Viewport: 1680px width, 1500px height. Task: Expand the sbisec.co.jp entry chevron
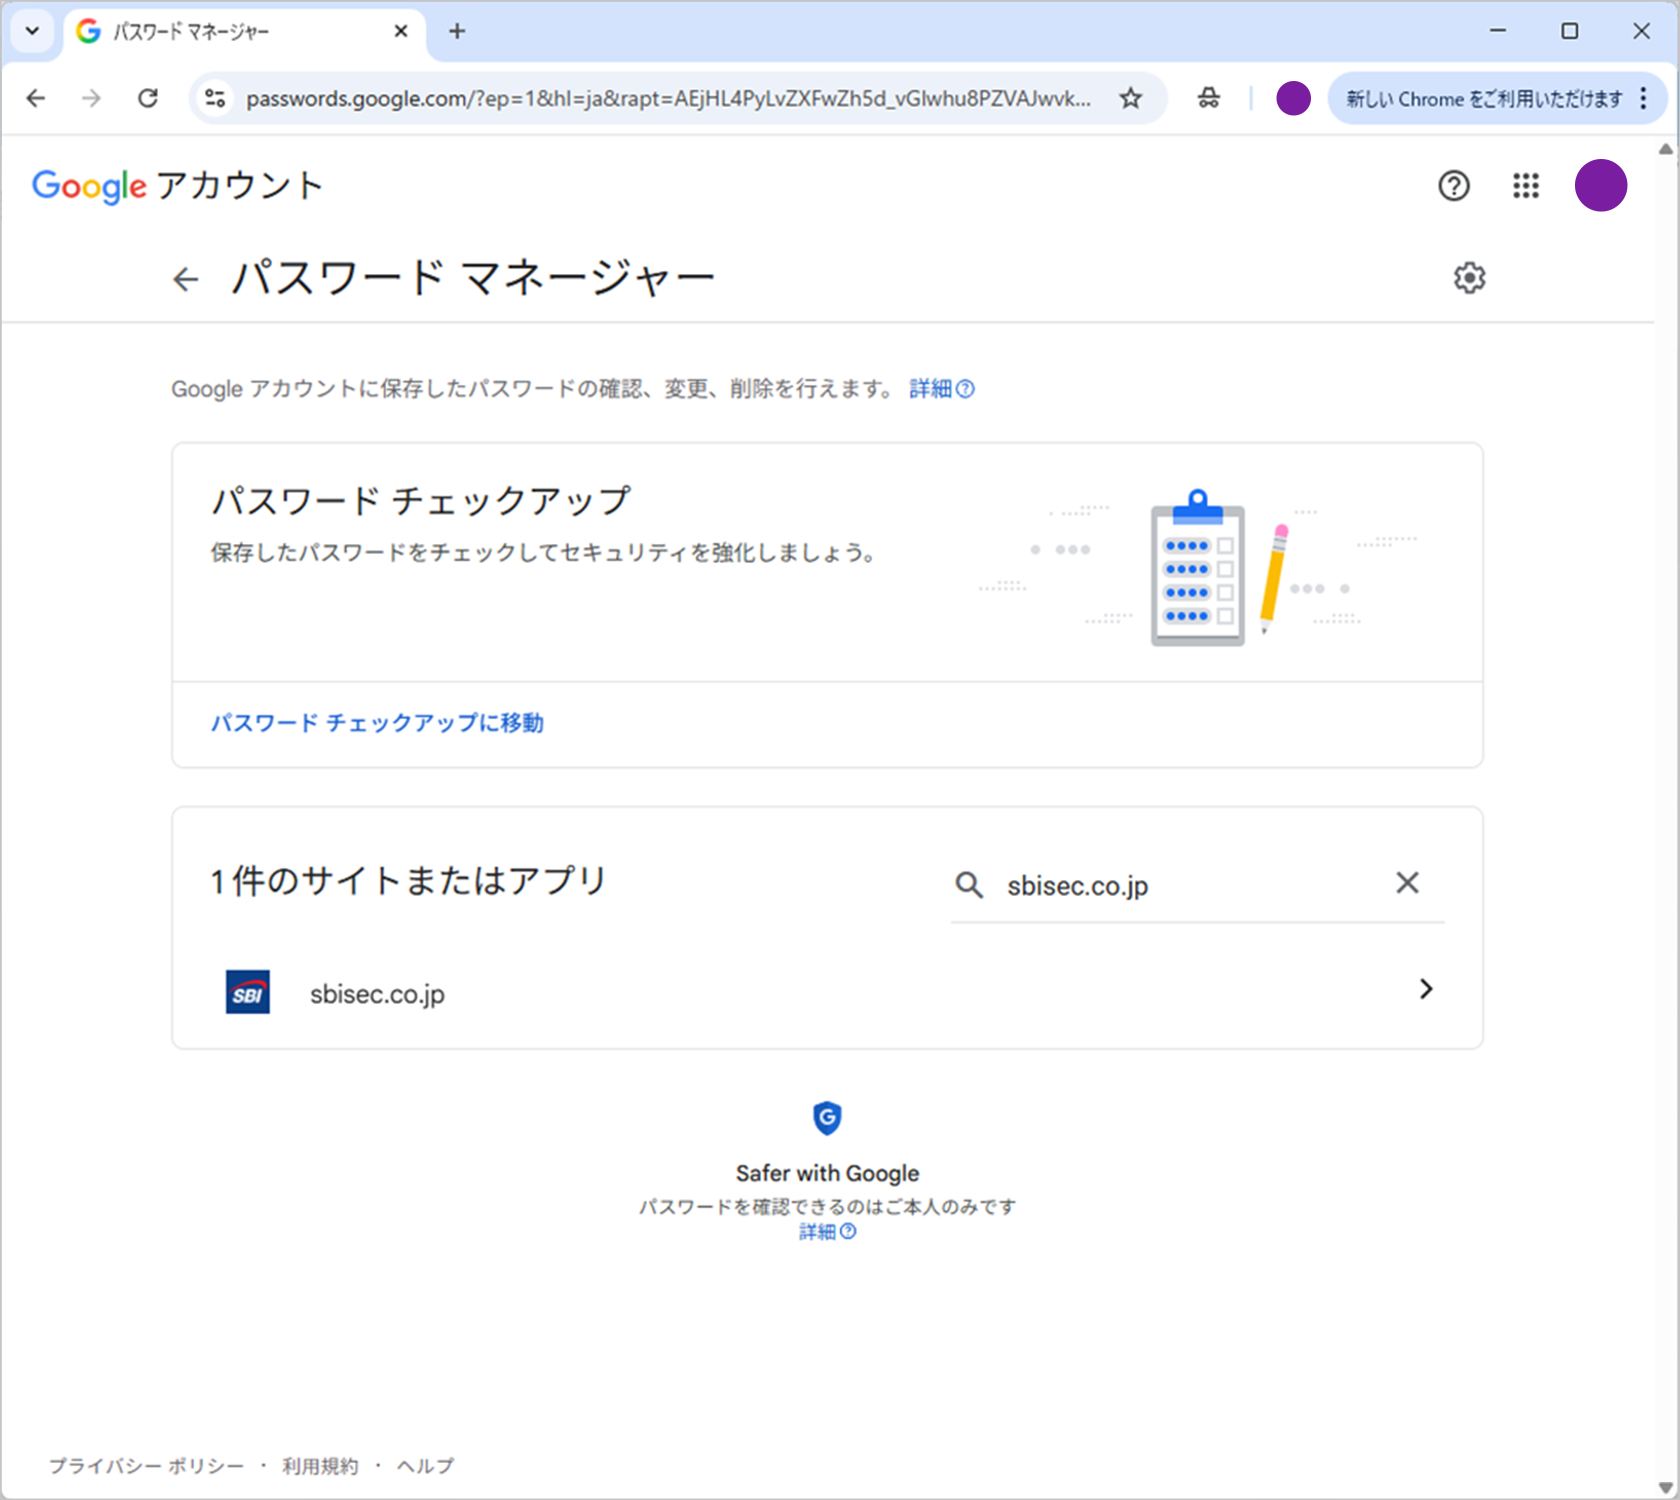pos(1425,989)
